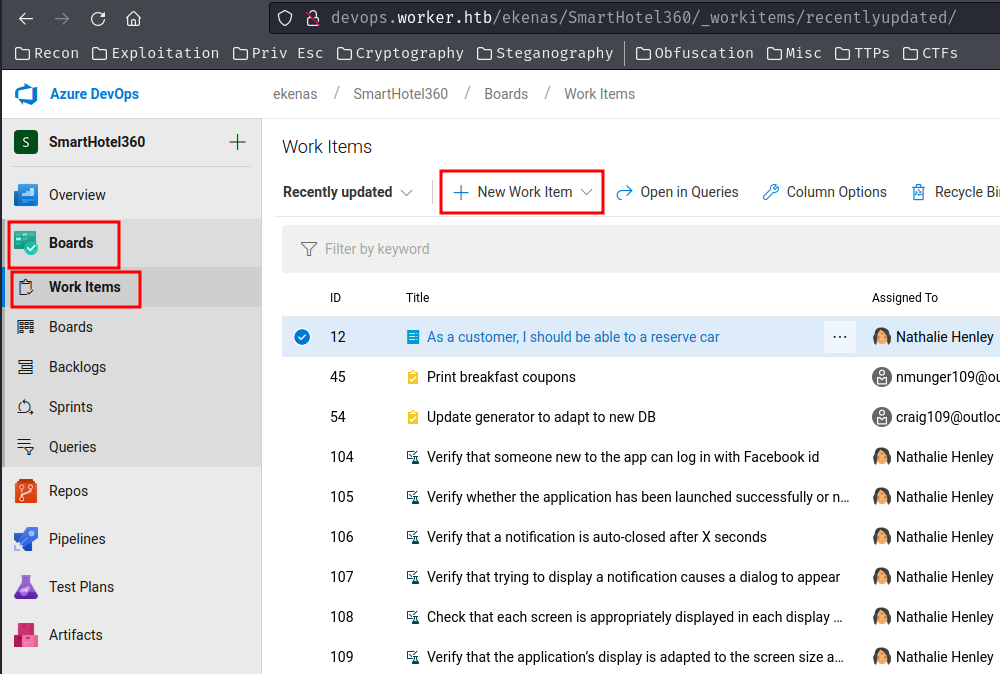Go back with the browser back arrow
The height and width of the screenshot is (674, 1000).
pos(26,18)
